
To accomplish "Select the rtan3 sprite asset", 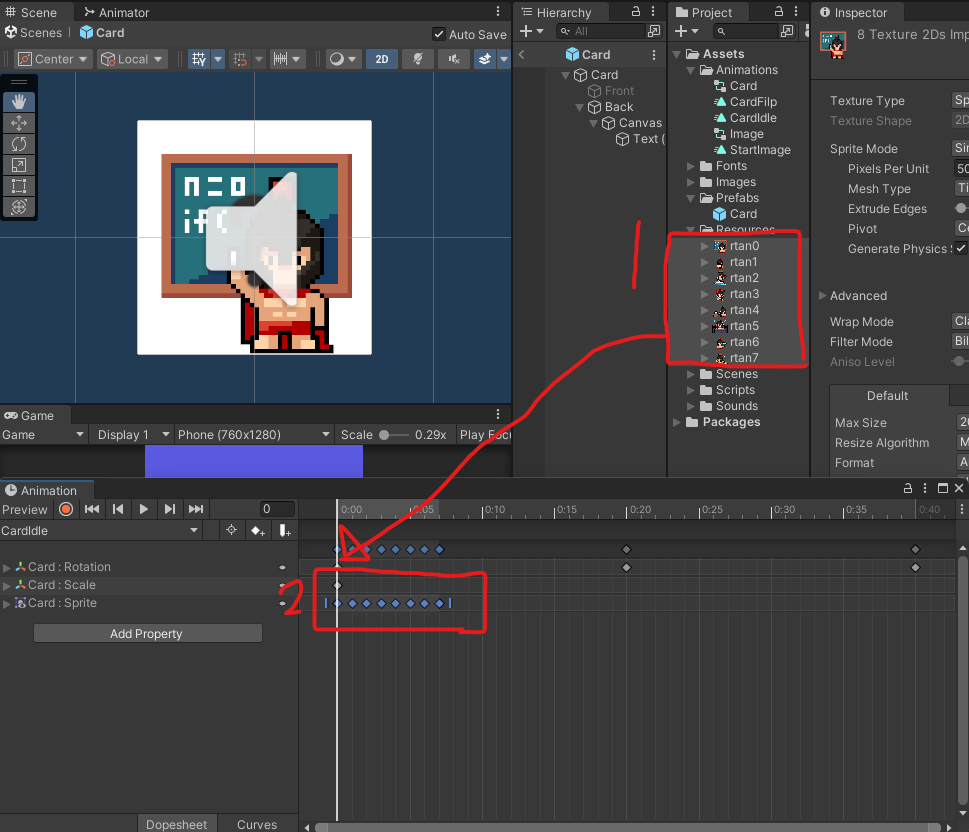I will pyautogui.click(x=743, y=294).
